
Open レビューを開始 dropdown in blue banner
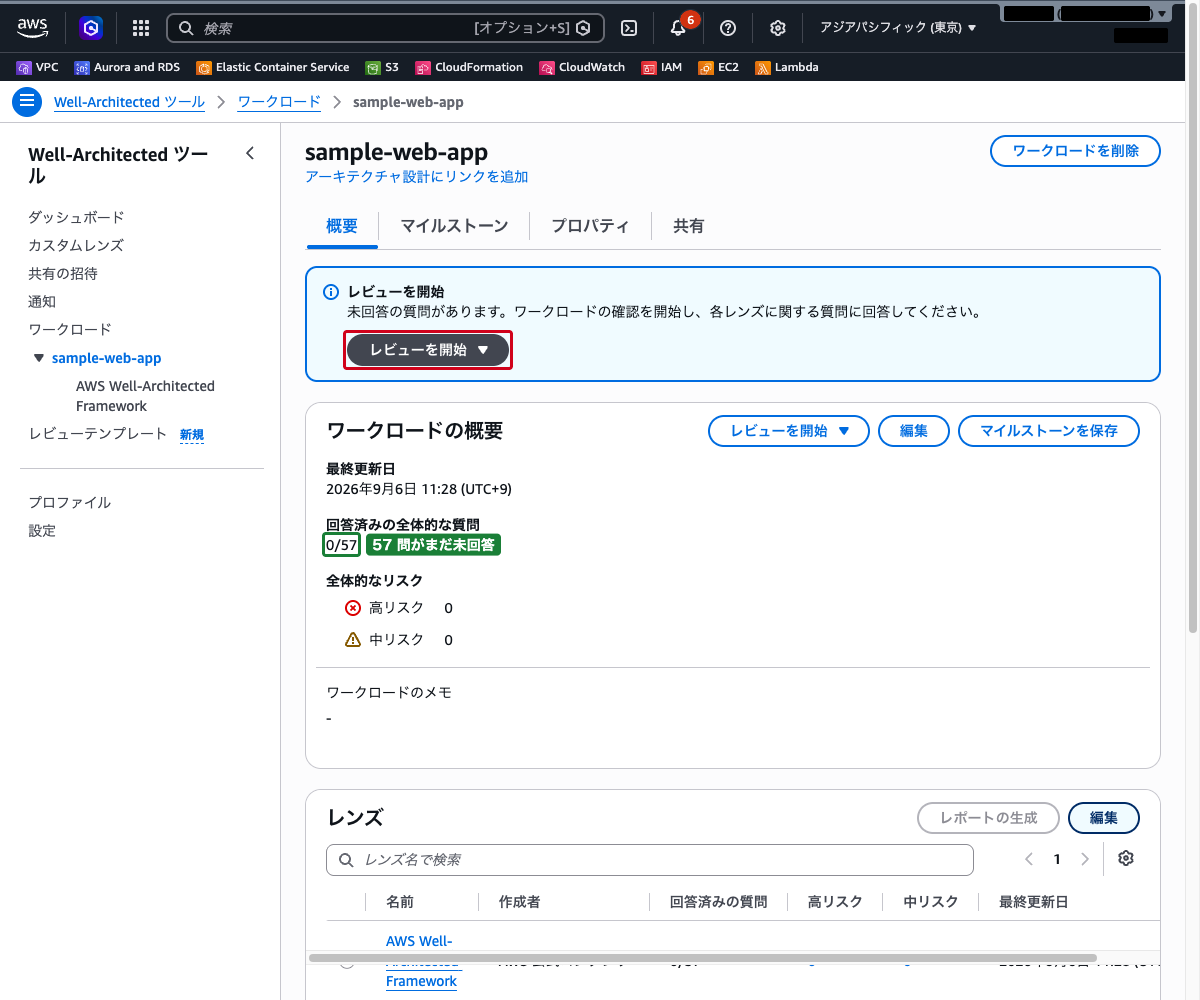(x=428, y=350)
